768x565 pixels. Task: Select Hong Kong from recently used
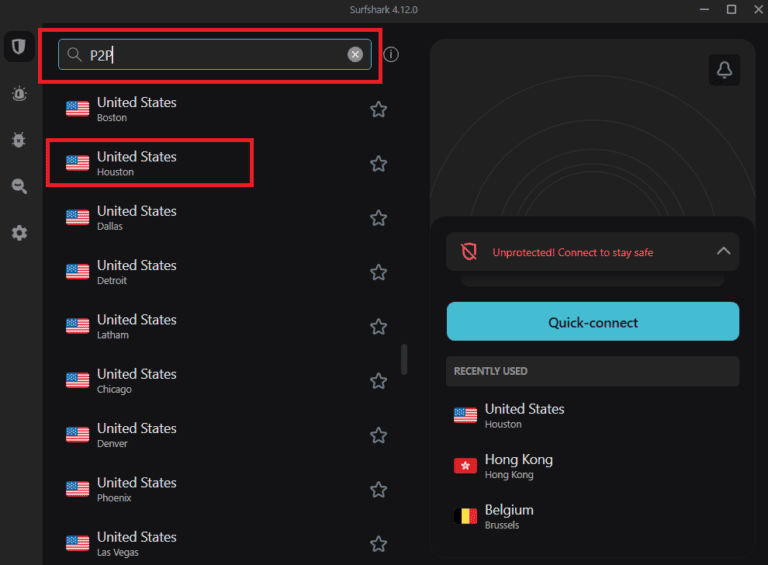tap(518, 466)
